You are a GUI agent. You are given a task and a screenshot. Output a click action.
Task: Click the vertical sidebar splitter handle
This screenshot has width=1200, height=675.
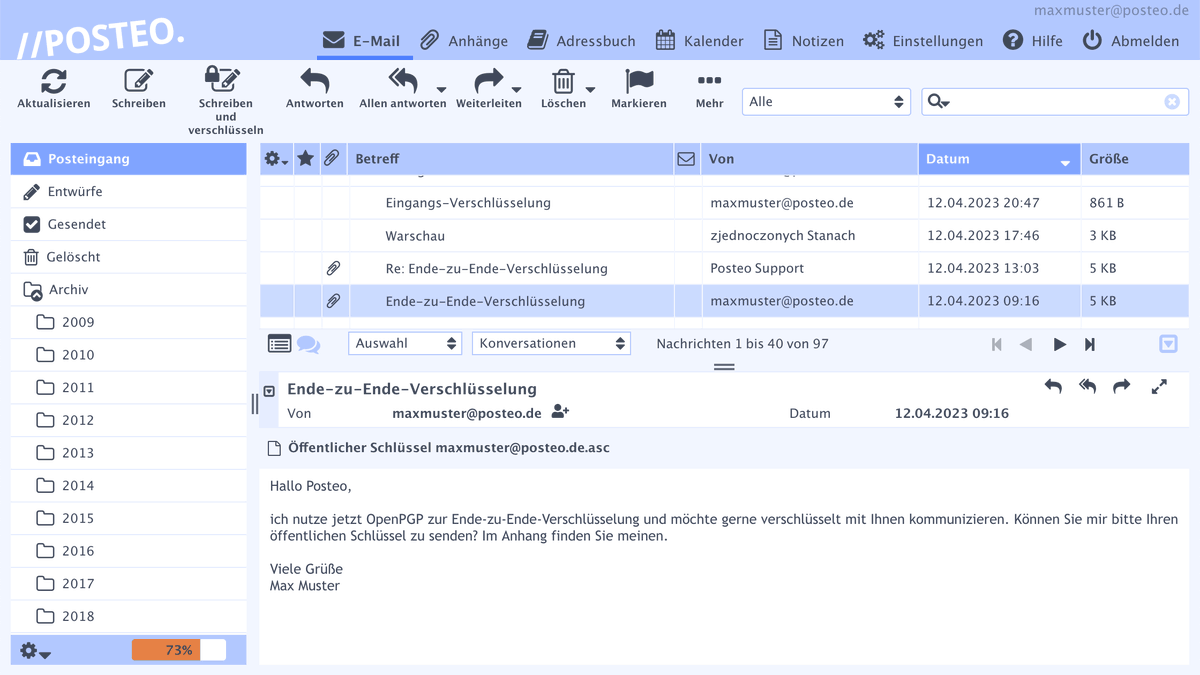[254, 403]
